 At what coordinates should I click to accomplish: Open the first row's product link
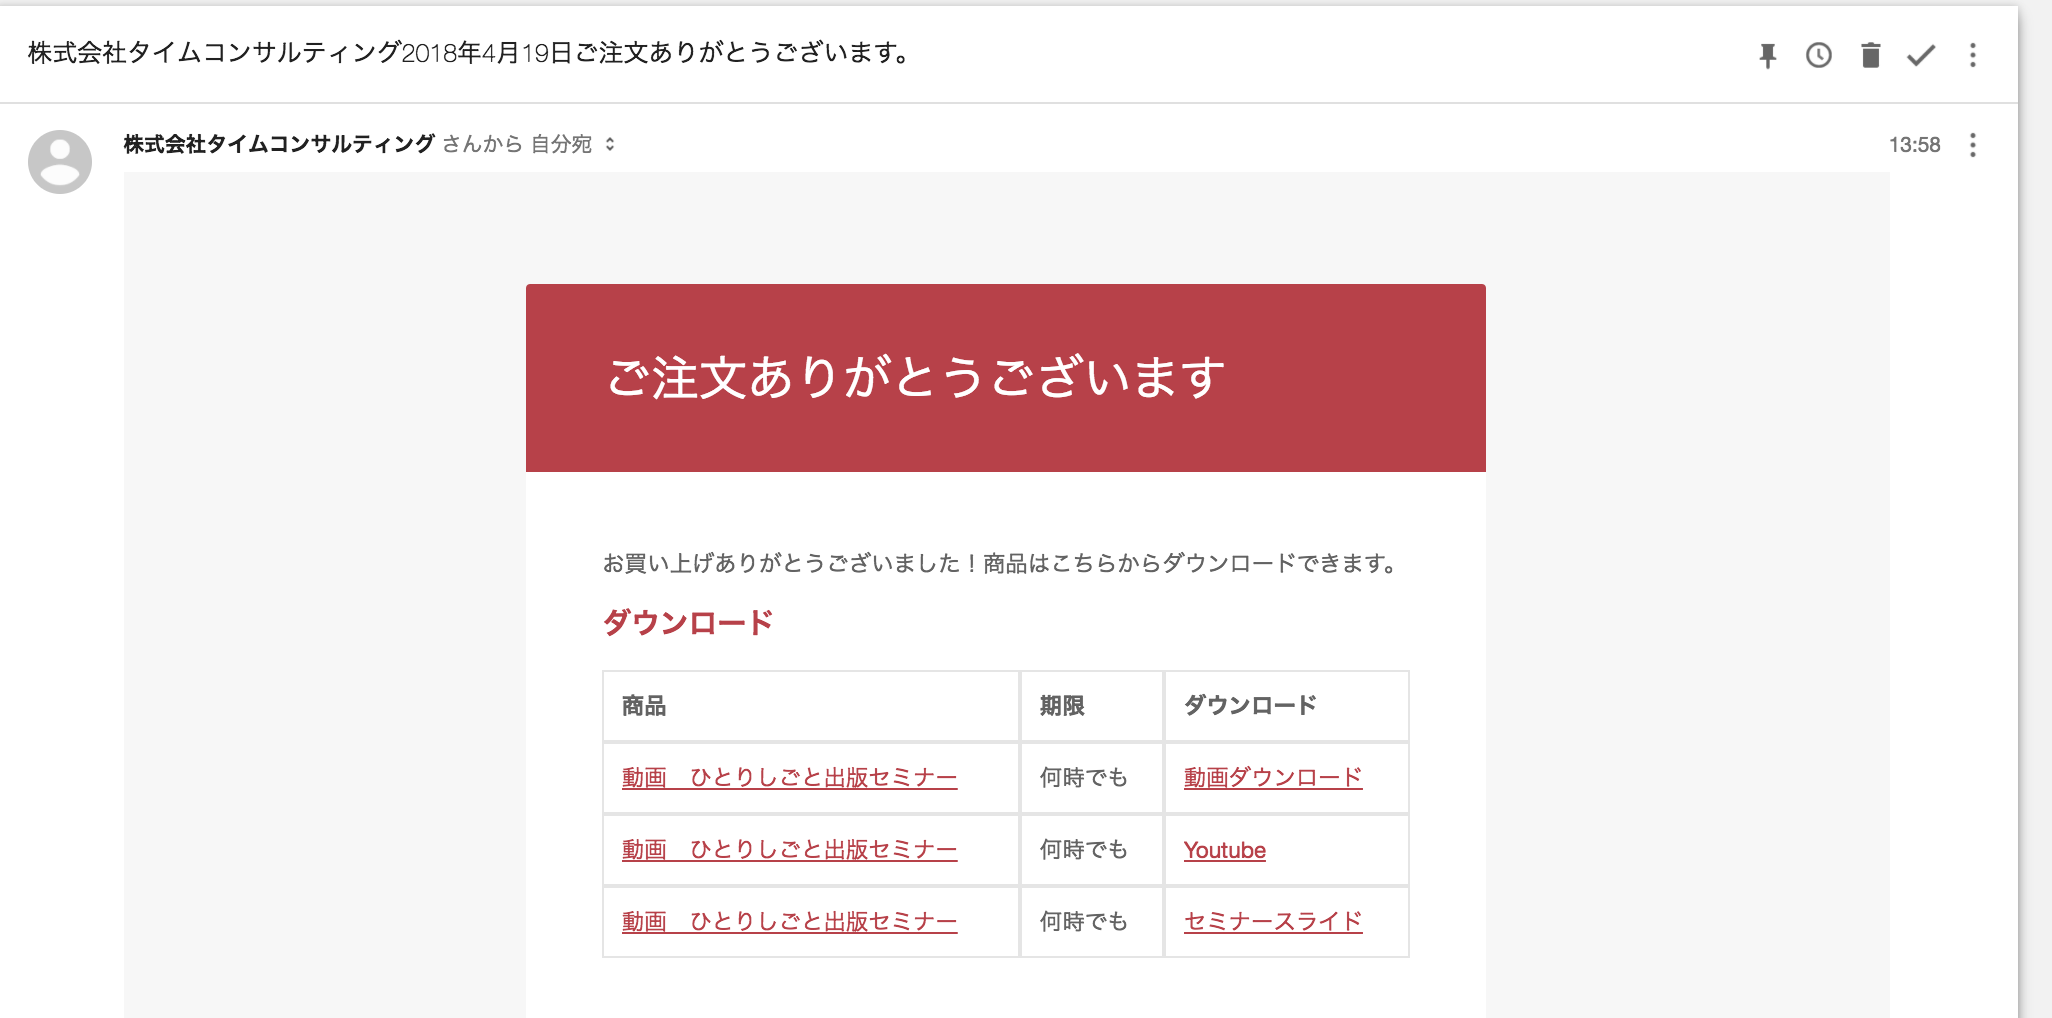point(789,778)
